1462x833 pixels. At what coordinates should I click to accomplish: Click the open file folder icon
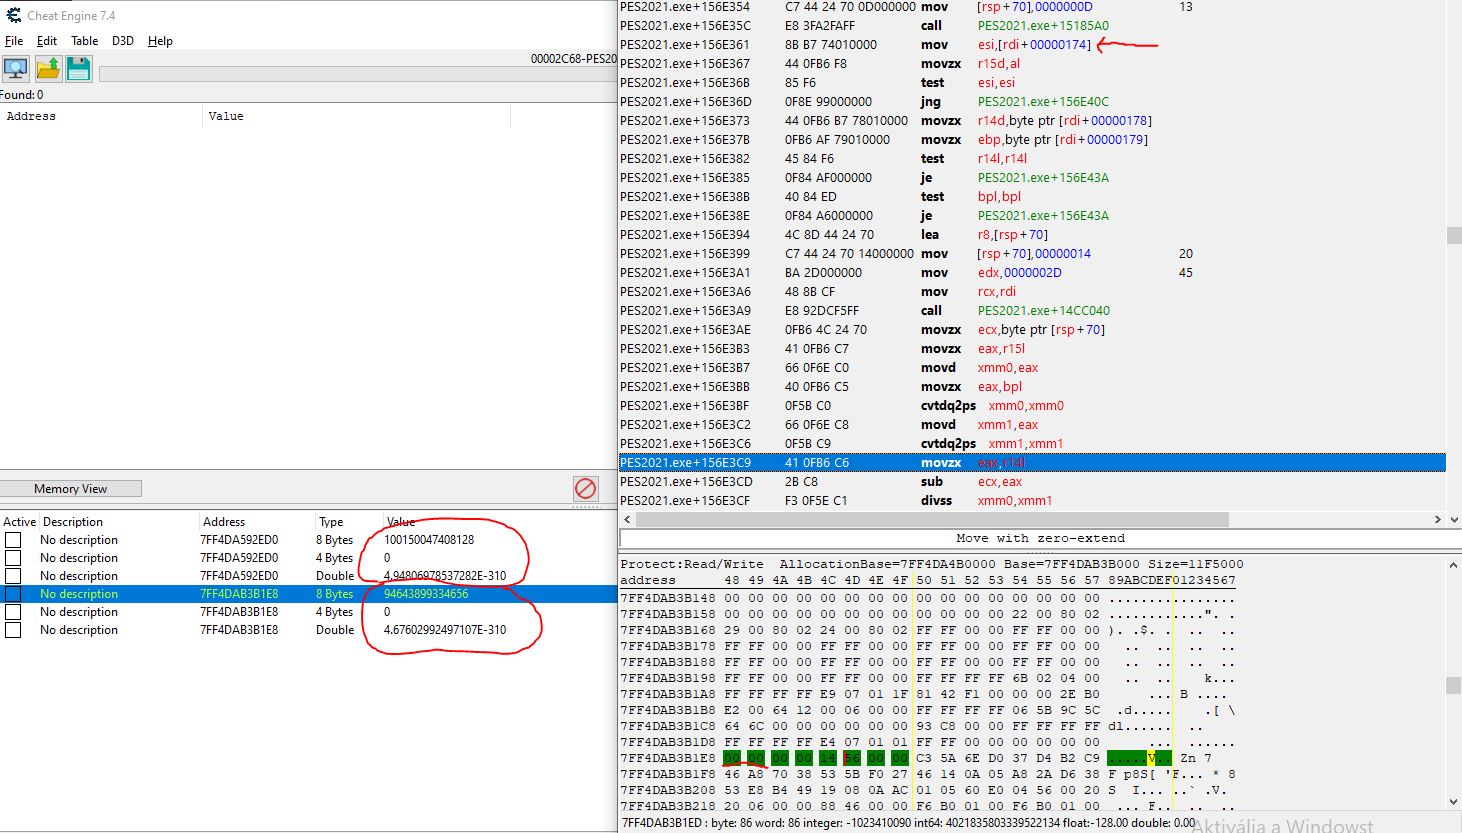pyautogui.click(x=48, y=69)
